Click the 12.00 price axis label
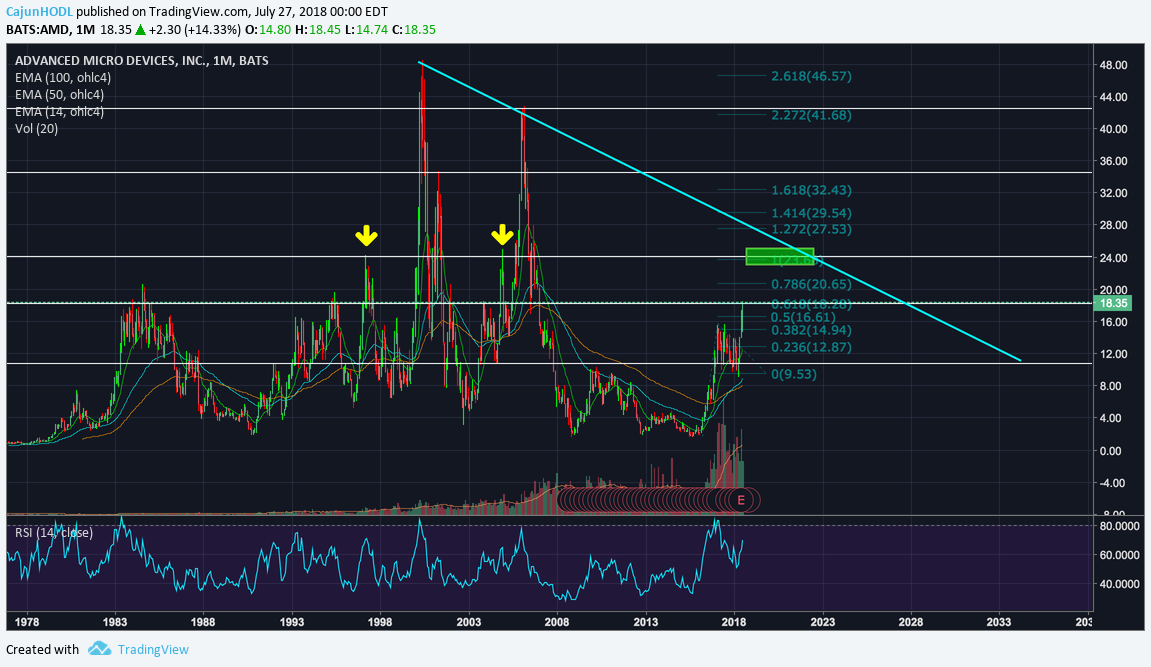Image resolution: width=1151 pixels, height=667 pixels. [x=1114, y=354]
